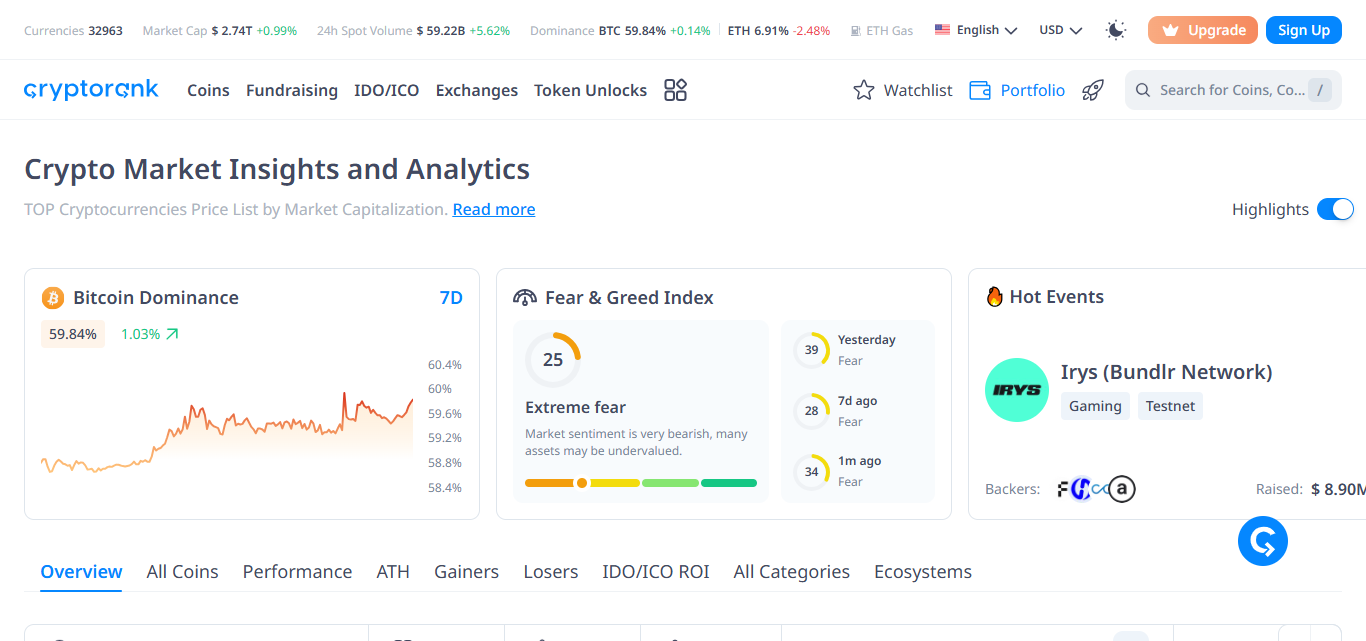Open the USD currency dropdown

pyautogui.click(x=1061, y=30)
